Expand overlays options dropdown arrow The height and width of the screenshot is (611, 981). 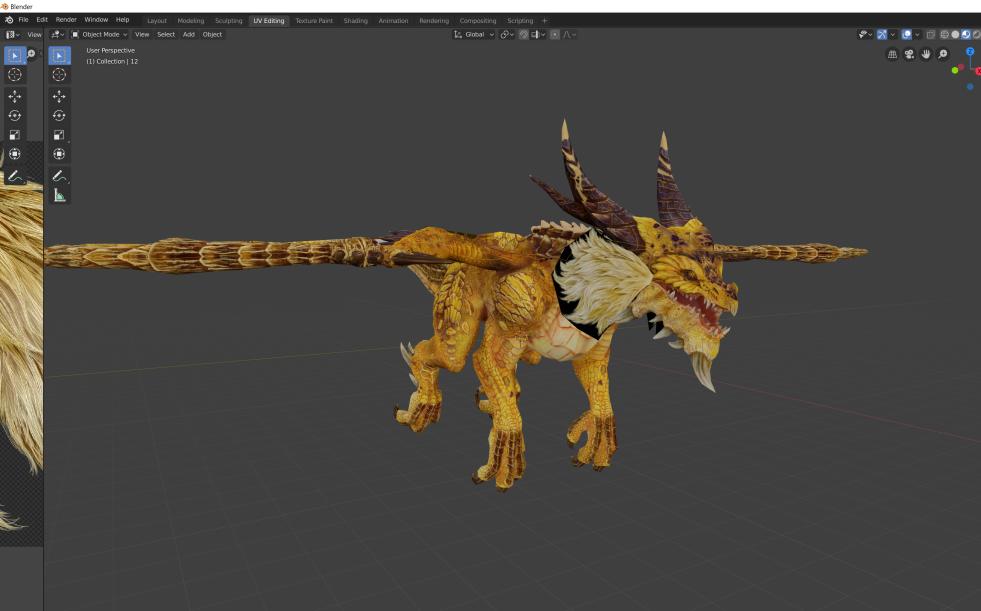tap(917, 35)
